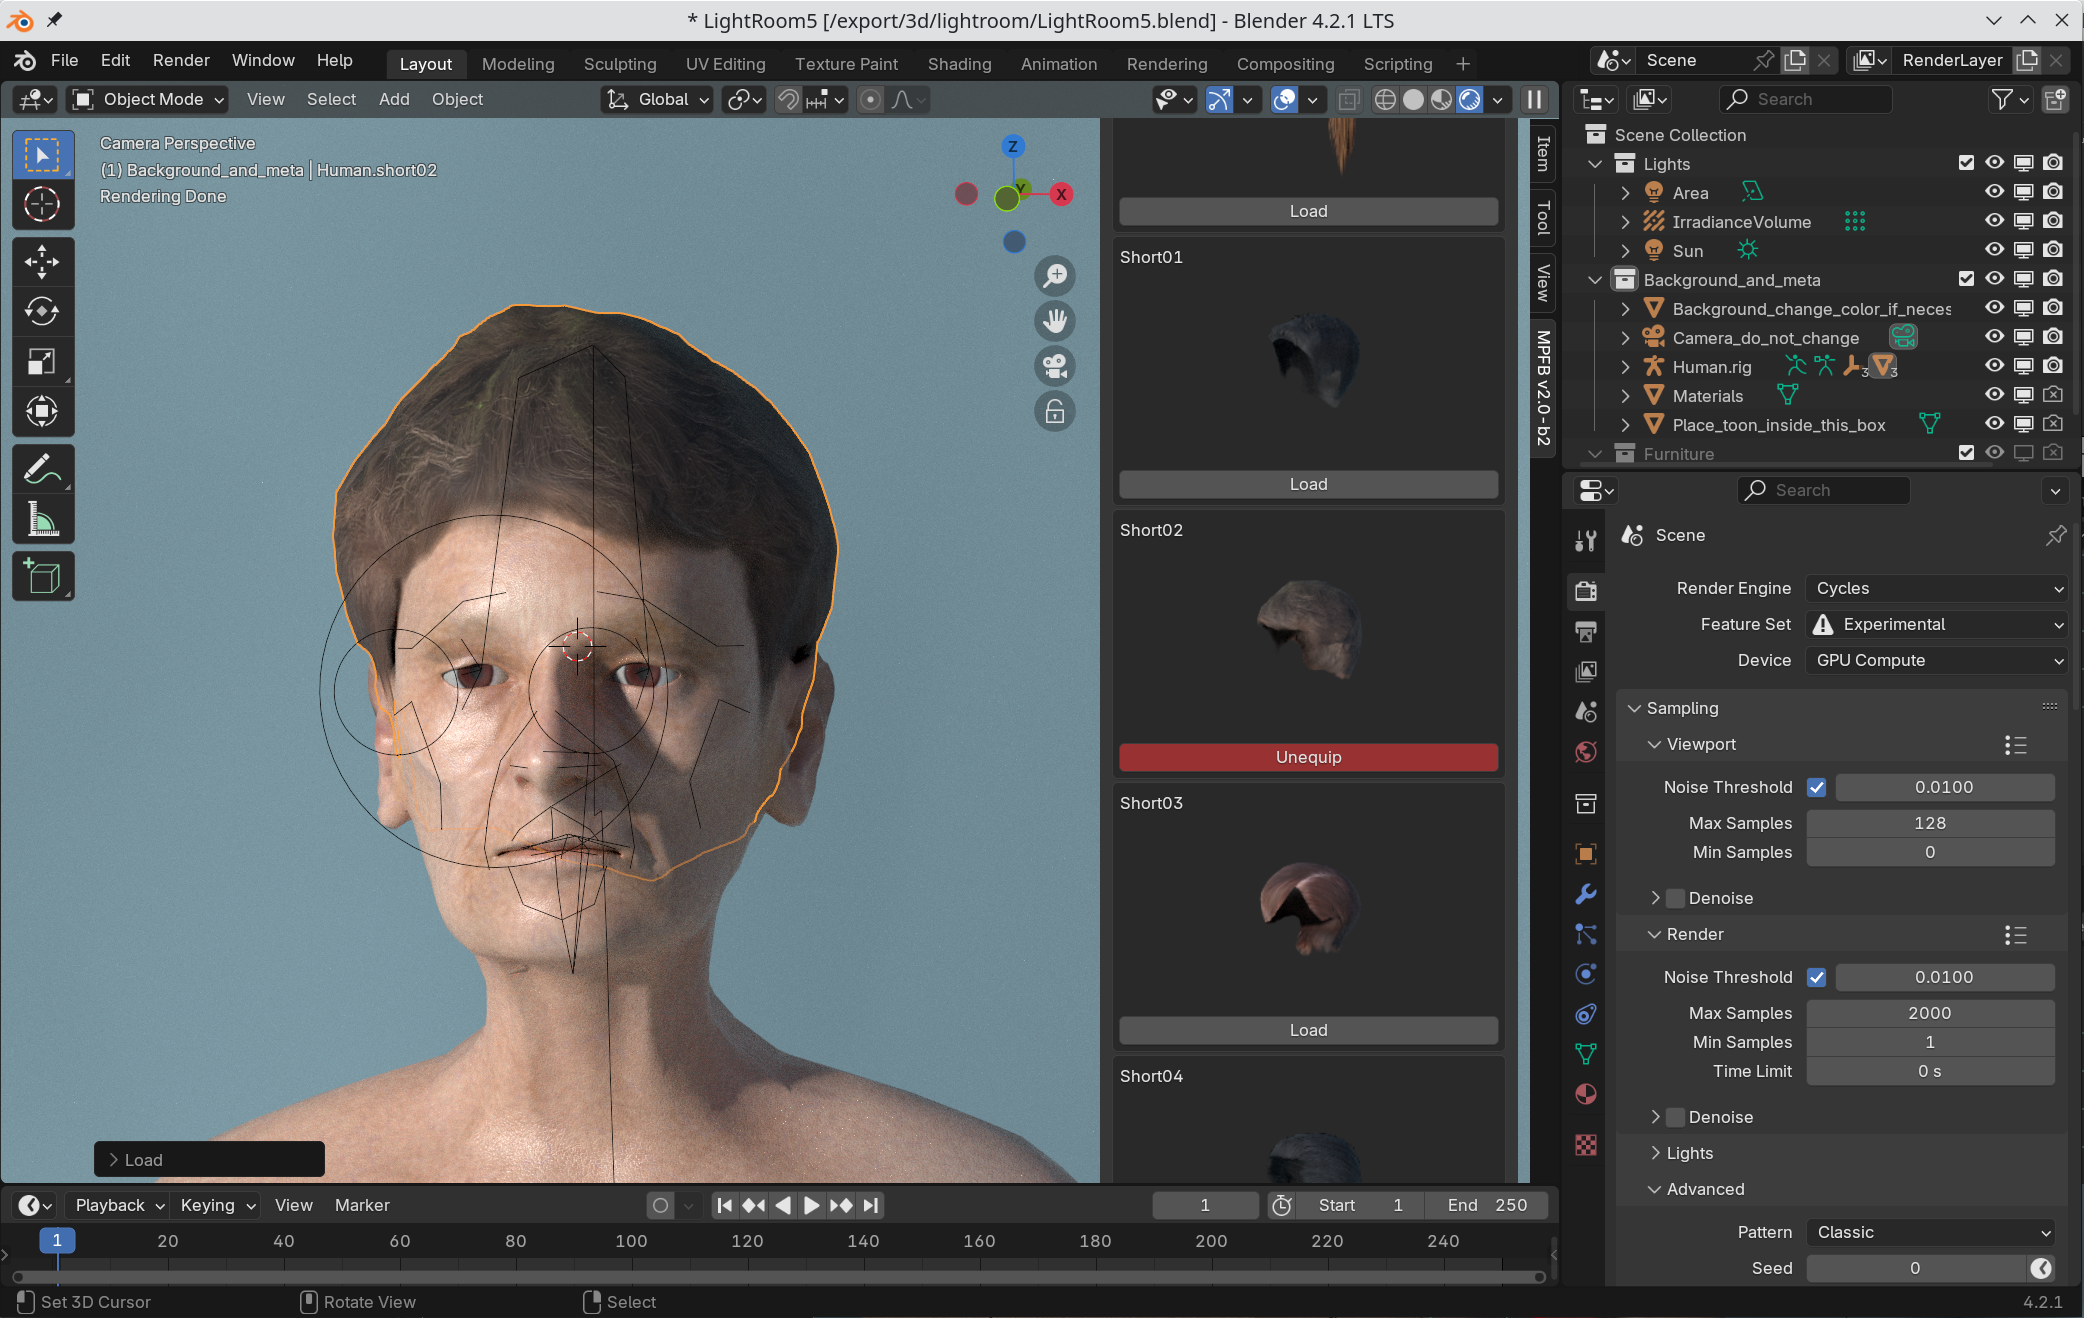This screenshot has width=2084, height=1318.
Task: Switch to wireframe viewport shading
Action: pyautogui.click(x=1385, y=99)
